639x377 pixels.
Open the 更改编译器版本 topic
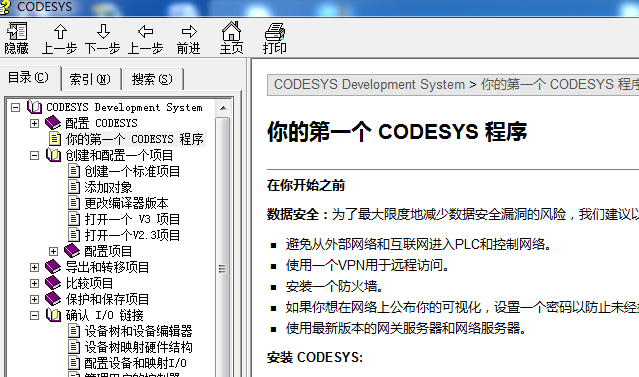(126, 203)
